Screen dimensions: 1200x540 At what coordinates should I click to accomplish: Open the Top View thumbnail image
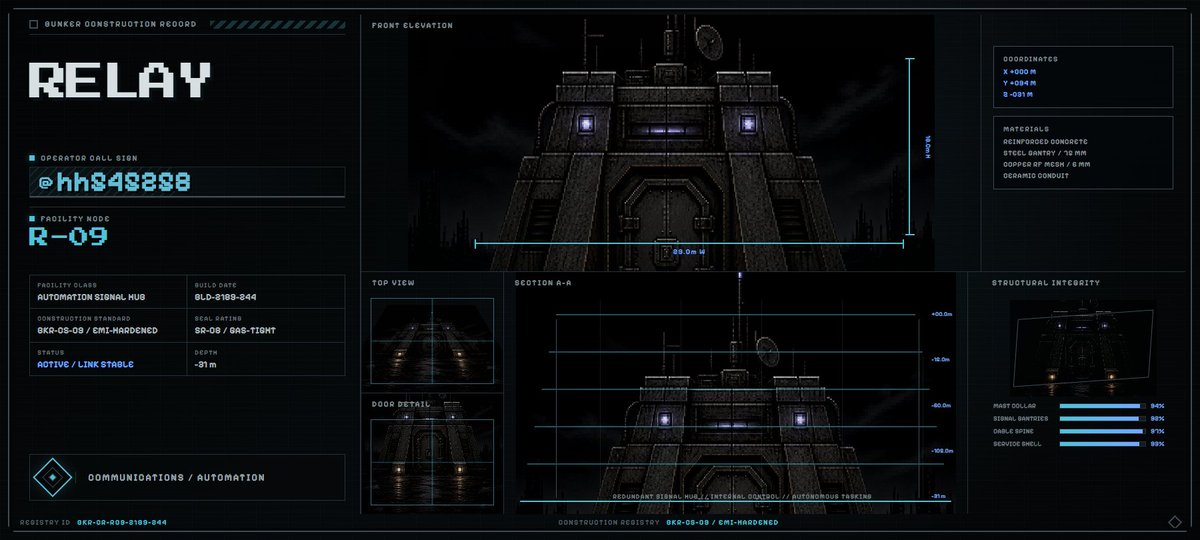[x=431, y=340]
